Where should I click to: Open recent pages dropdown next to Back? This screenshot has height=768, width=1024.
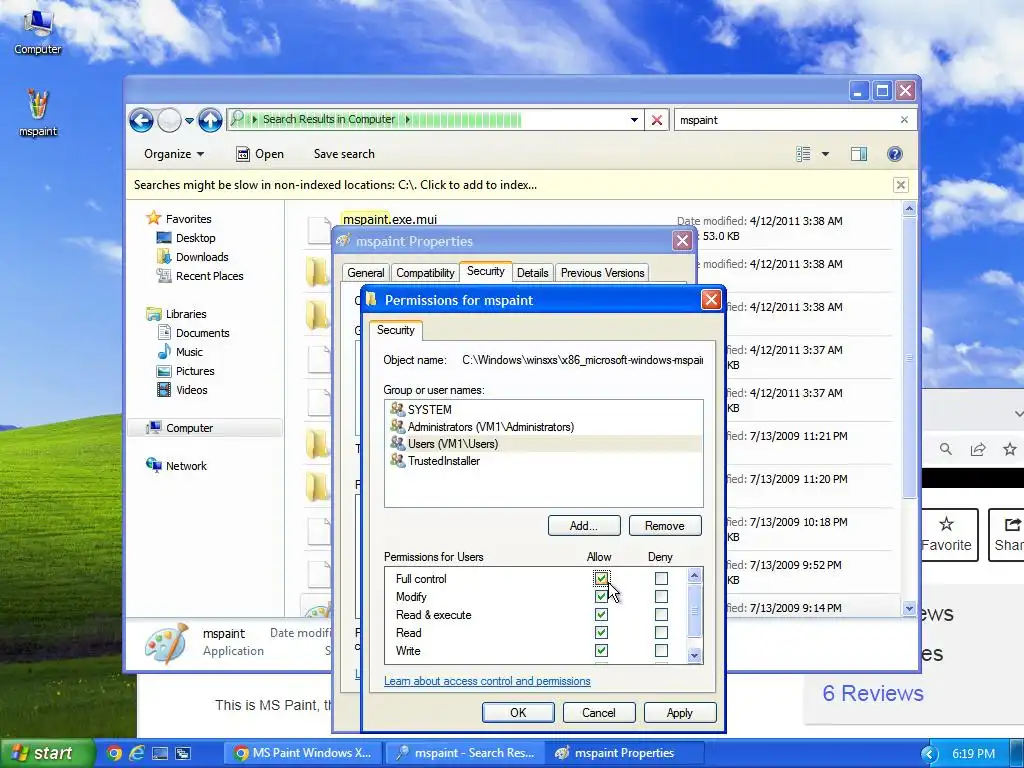(x=189, y=121)
